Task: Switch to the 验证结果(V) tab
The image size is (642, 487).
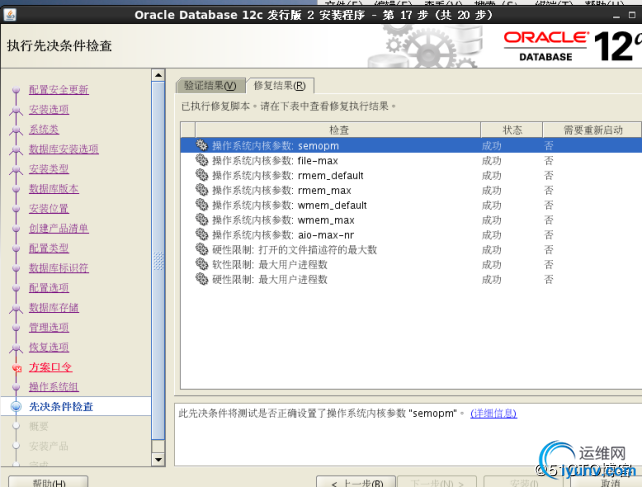Action: click(x=210, y=86)
